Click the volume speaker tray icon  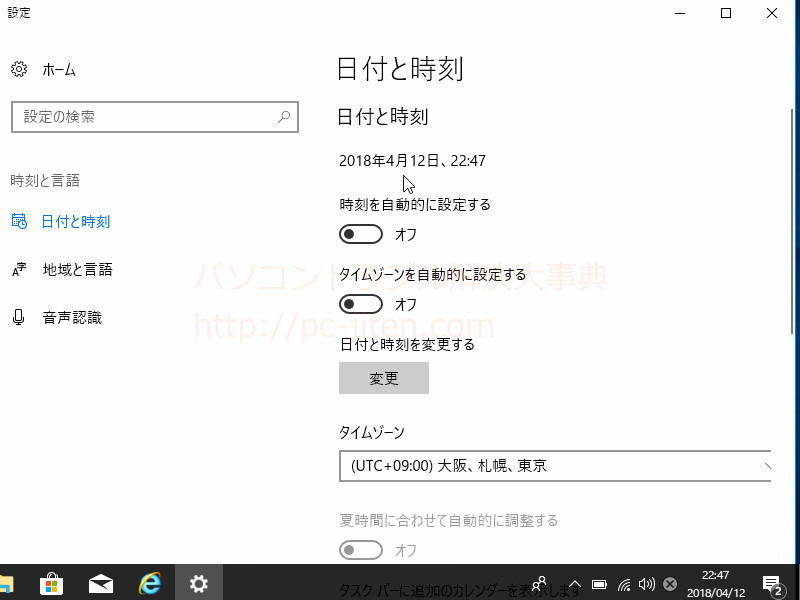coord(647,584)
